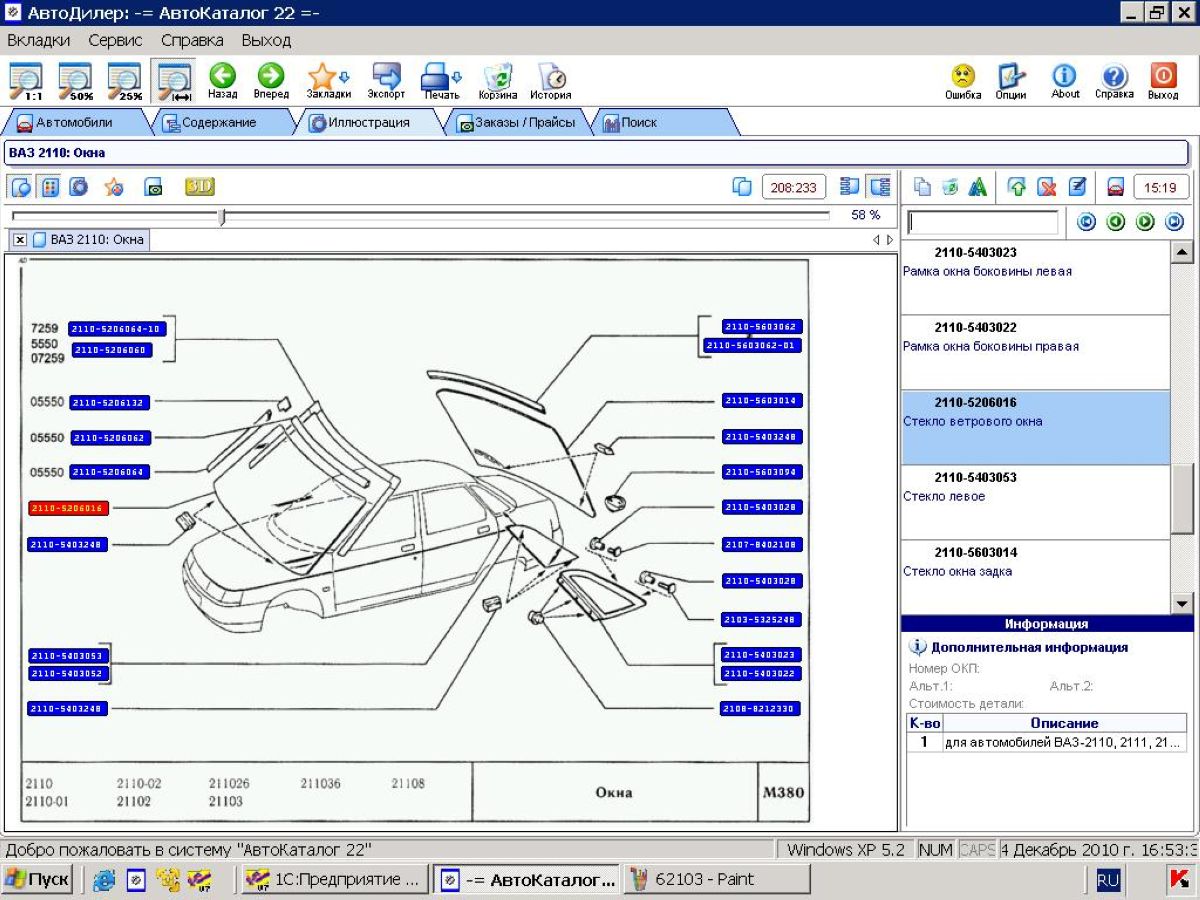Report error via Ошибка icon
The image size is (1200, 900).
(x=962, y=79)
